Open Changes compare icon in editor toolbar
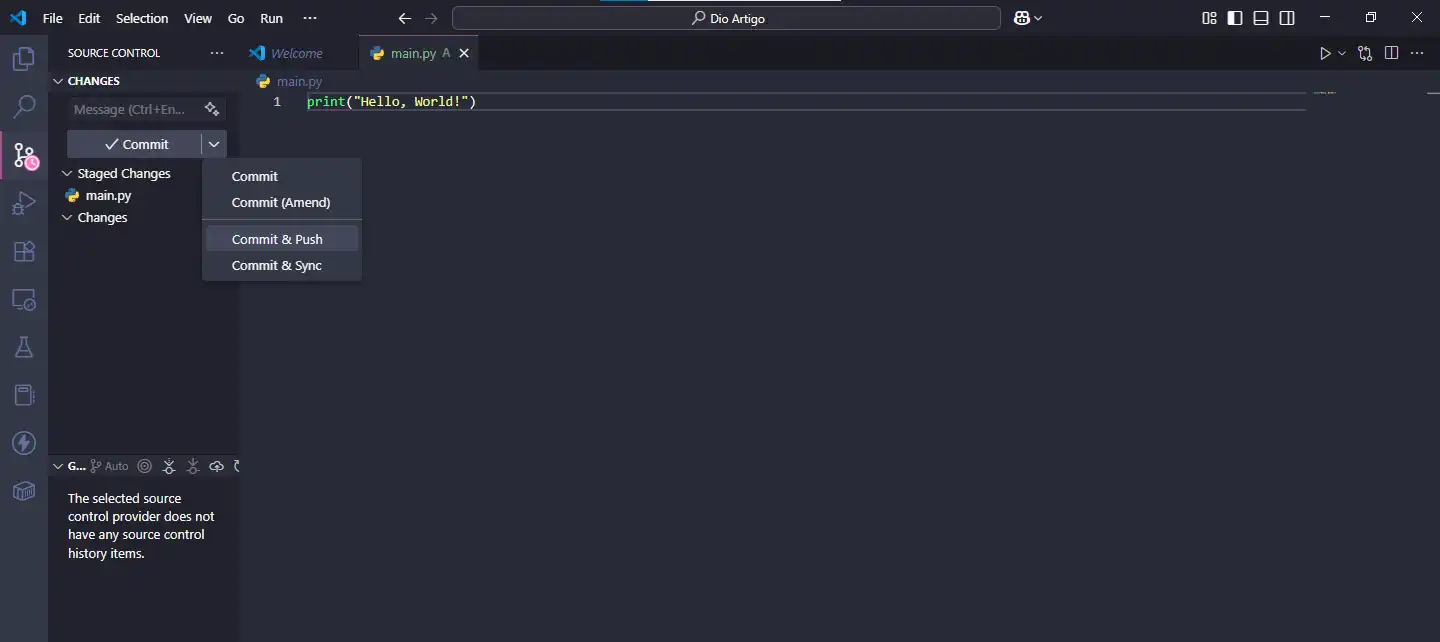The height and width of the screenshot is (642, 1440). pyautogui.click(x=1365, y=53)
